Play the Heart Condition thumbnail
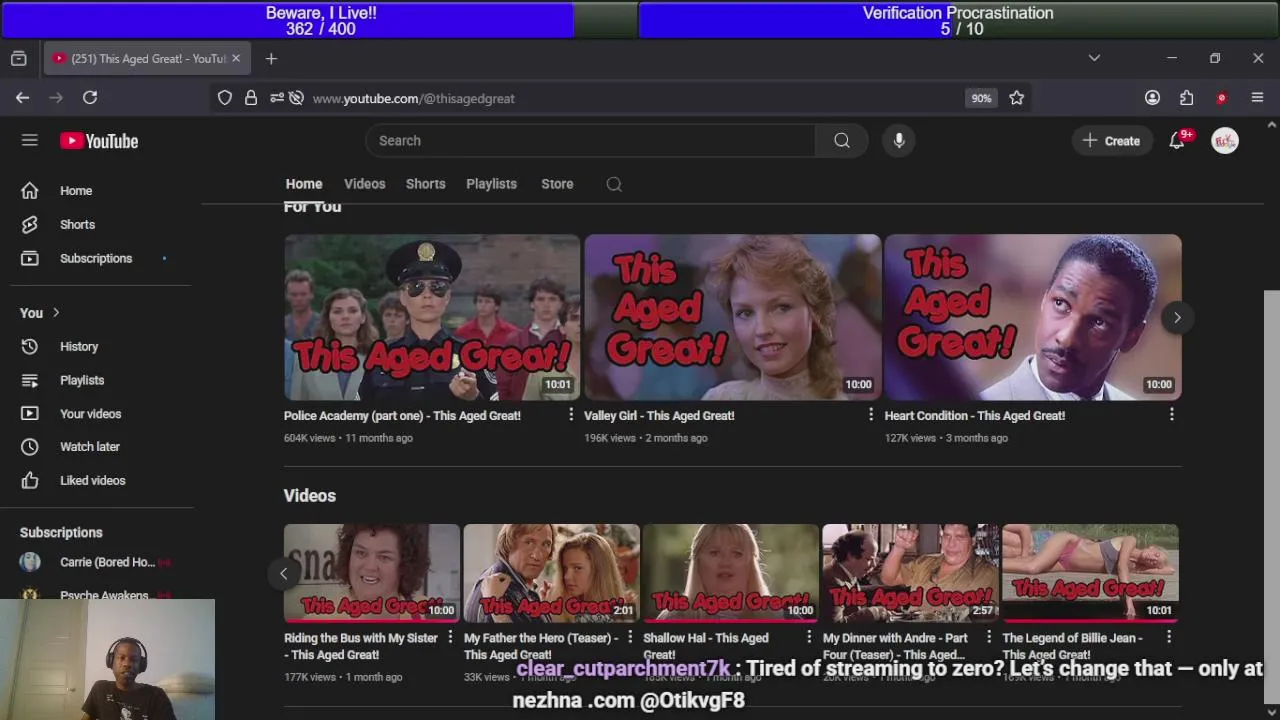 pos(1033,317)
